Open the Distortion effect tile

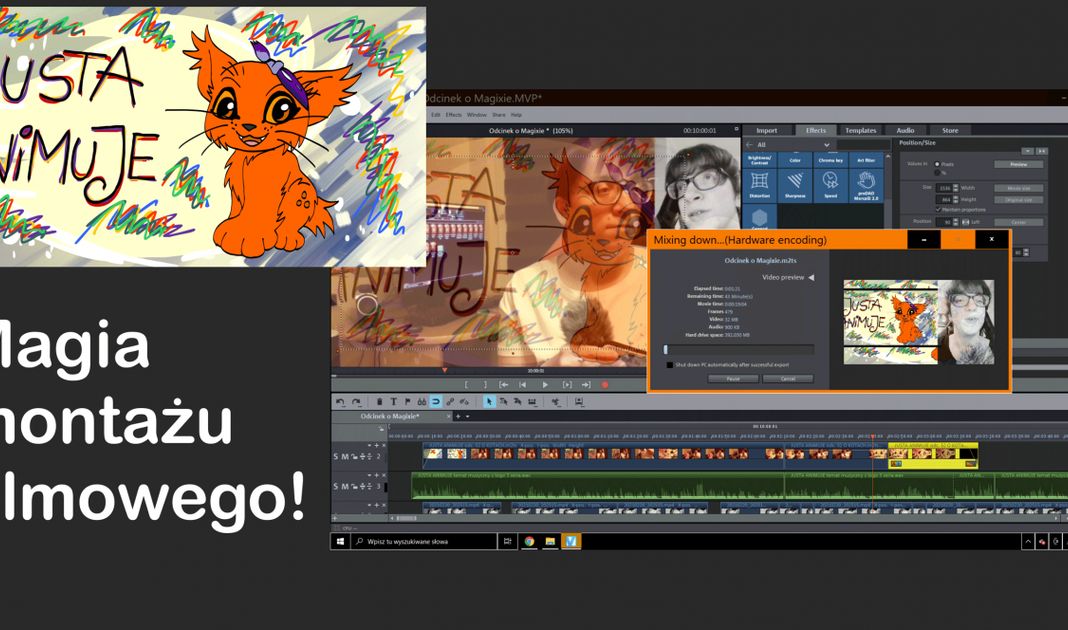(x=760, y=185)
